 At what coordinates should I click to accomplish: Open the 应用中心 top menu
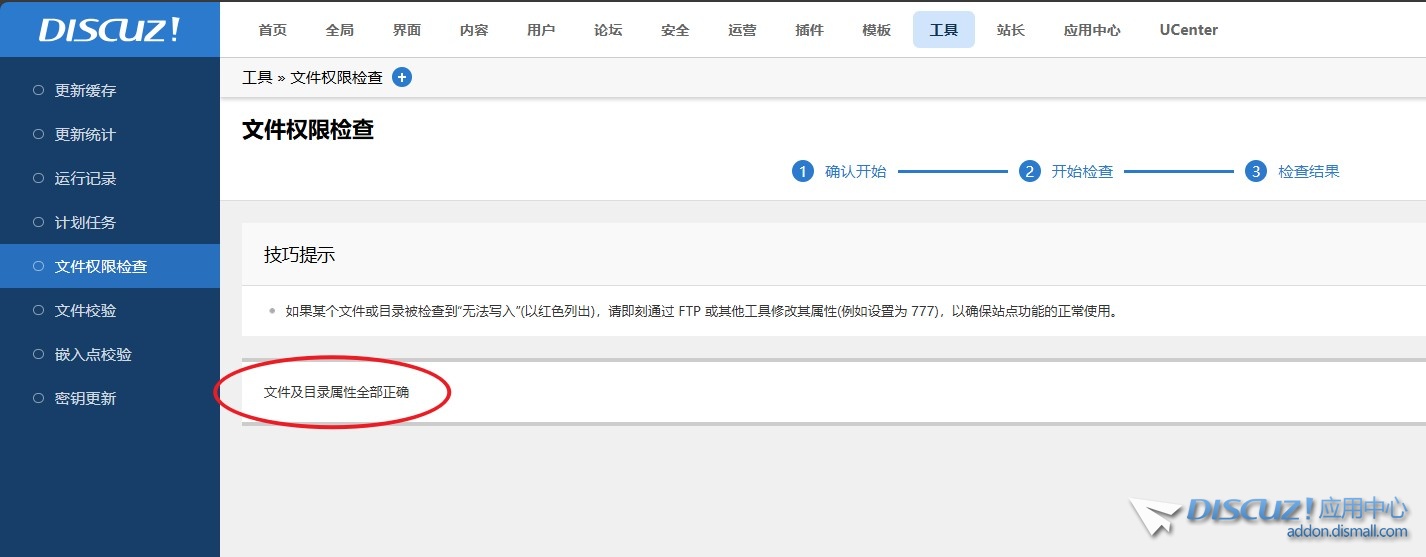1092,30
